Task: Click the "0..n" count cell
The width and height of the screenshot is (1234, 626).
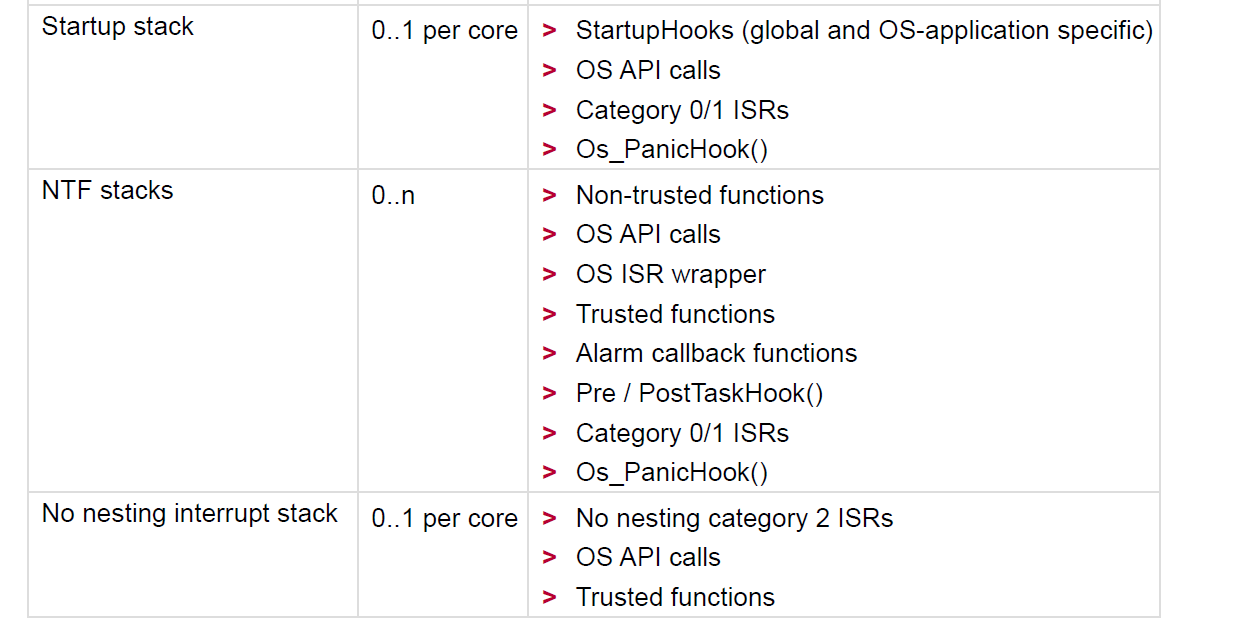Action: (393, 196)
